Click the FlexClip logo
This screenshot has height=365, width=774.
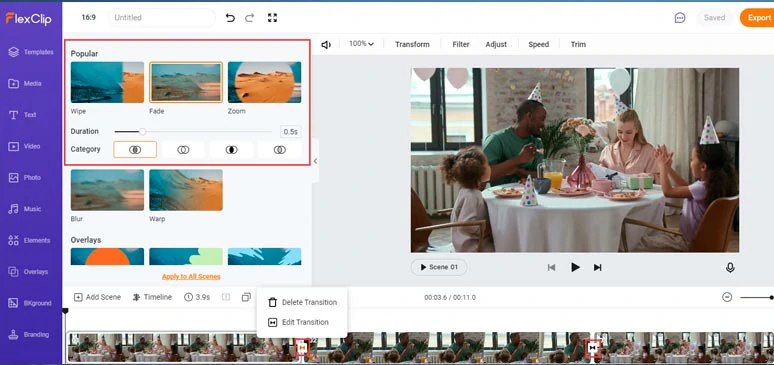tap(28, 18)
